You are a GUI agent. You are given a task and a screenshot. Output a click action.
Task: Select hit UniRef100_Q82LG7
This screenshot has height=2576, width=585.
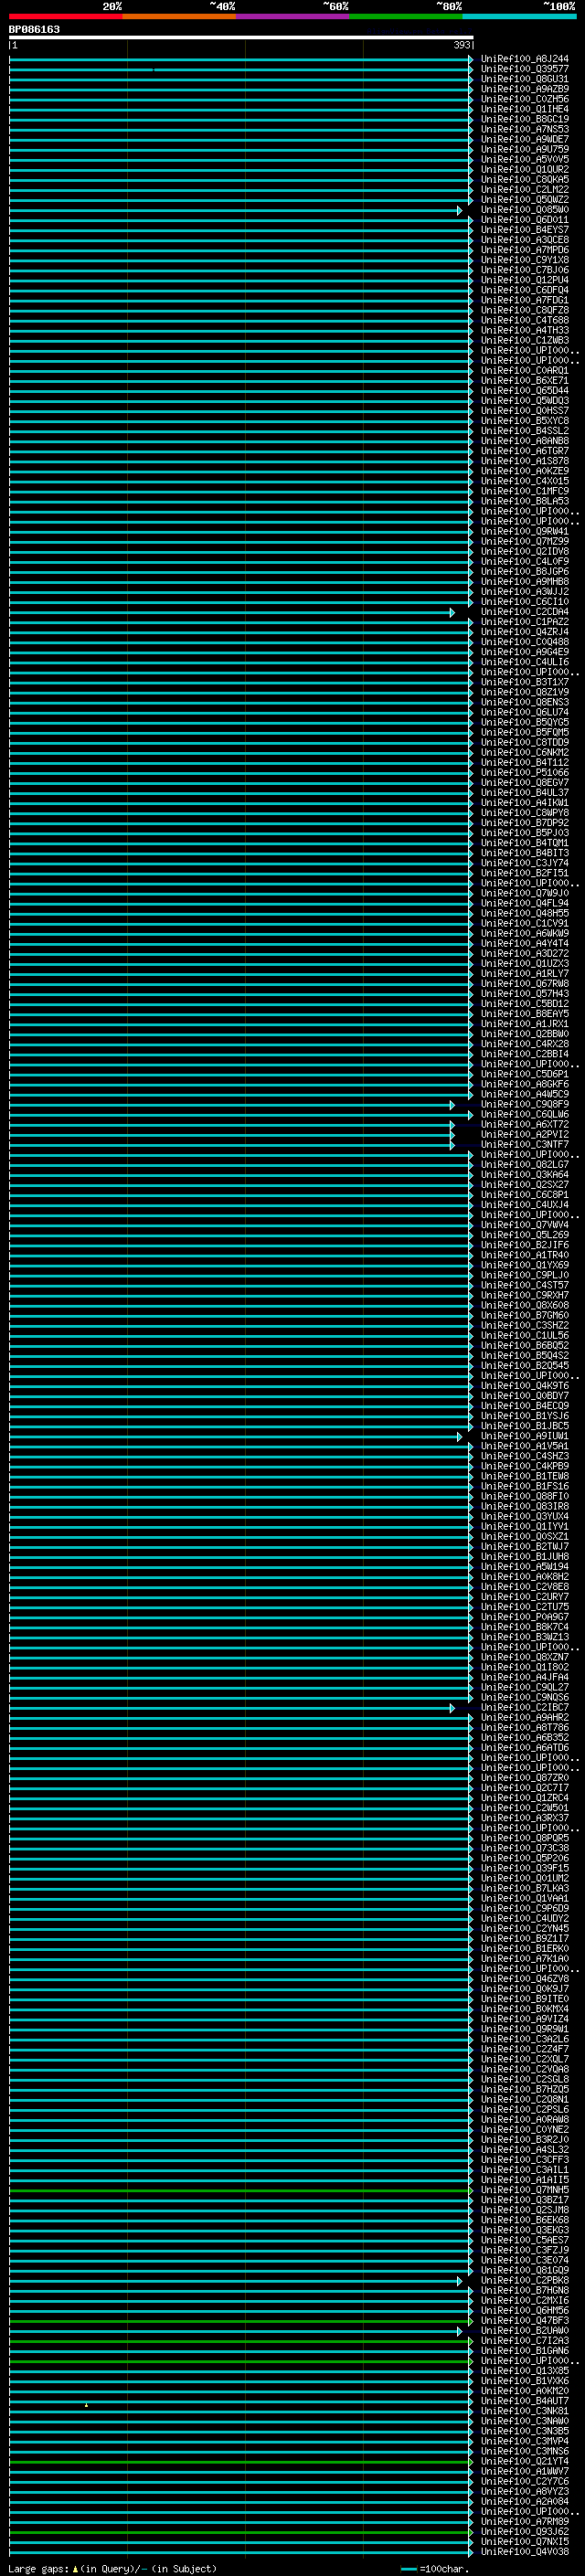pos(525,1165)
